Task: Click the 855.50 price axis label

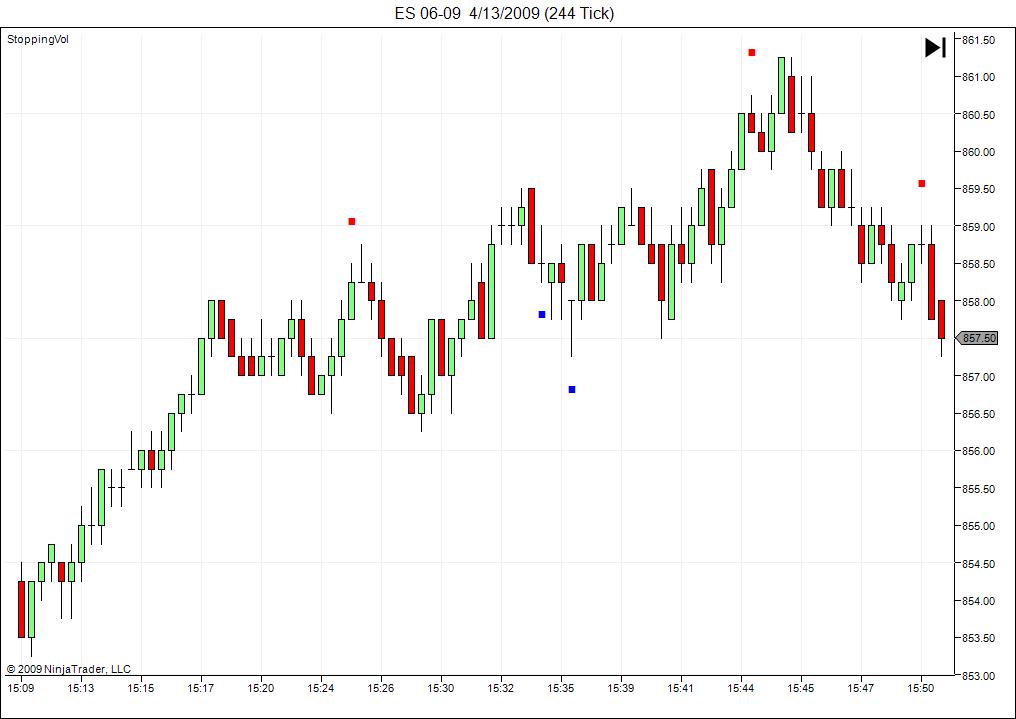Action: point(978,488)
